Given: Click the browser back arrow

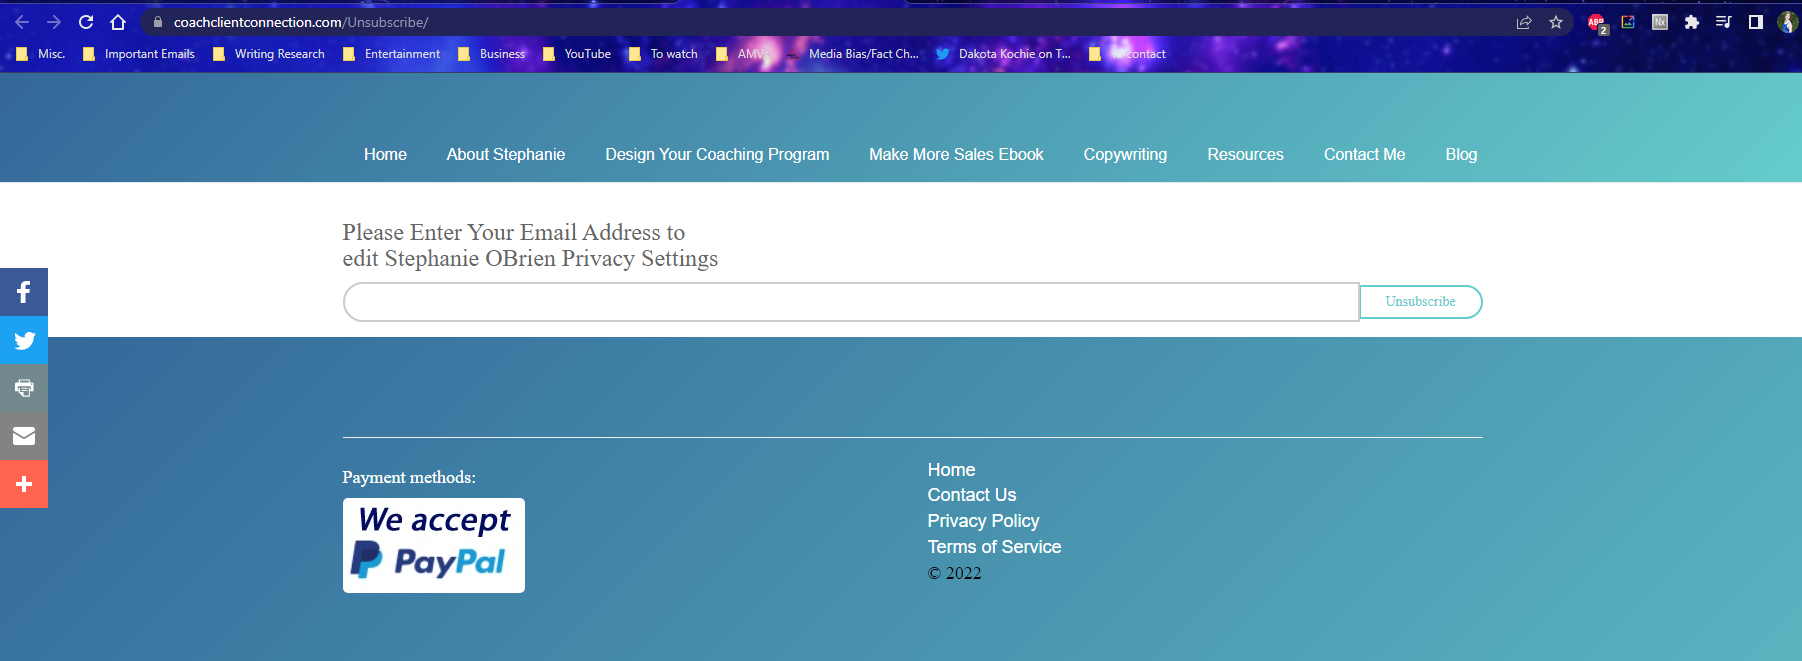Looking at the screenshot, I should click(x=22, y=22).
